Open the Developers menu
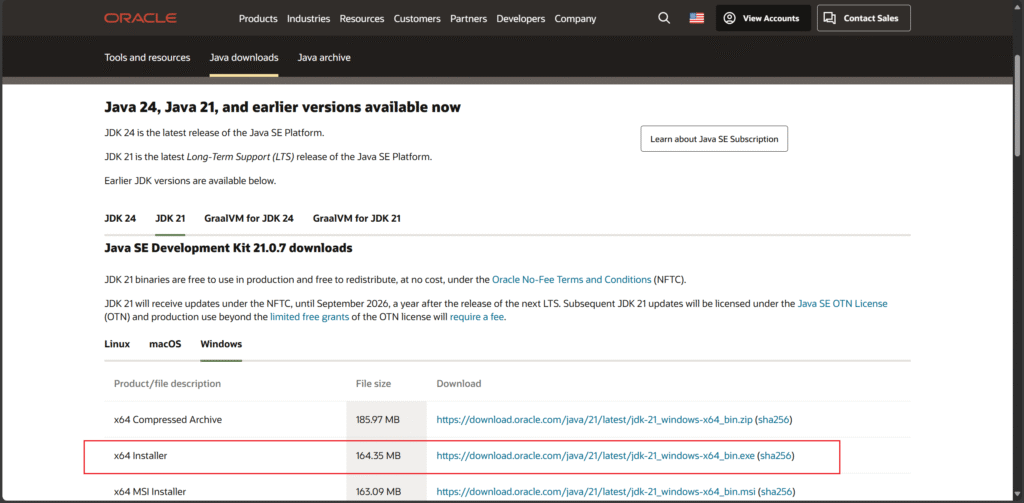Image resolution: width=1024 pixels, height=503 pixels. pos(520,19)
